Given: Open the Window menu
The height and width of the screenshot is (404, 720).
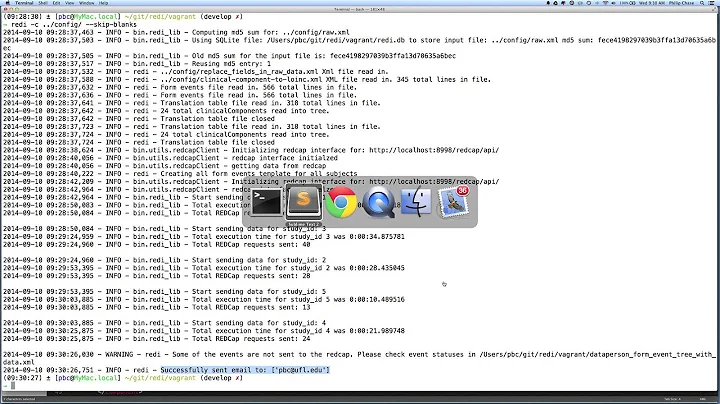Looking at the screenshot, I should pos(86,3).
